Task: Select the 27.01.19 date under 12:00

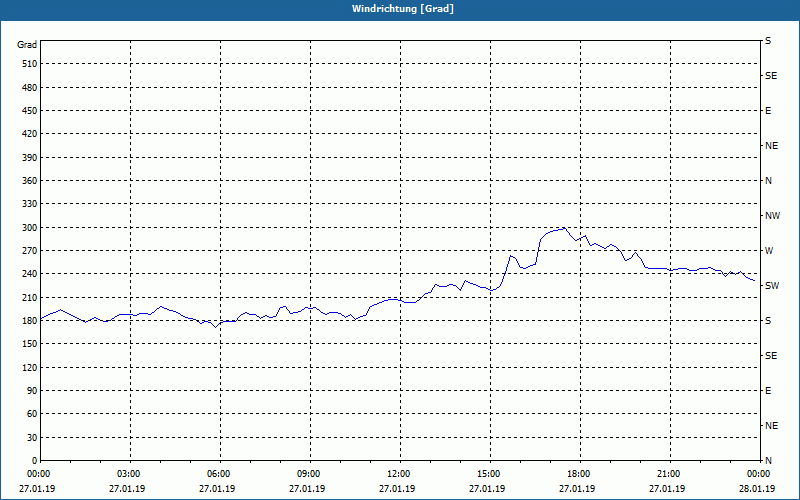Action: [x=397, y=489]
